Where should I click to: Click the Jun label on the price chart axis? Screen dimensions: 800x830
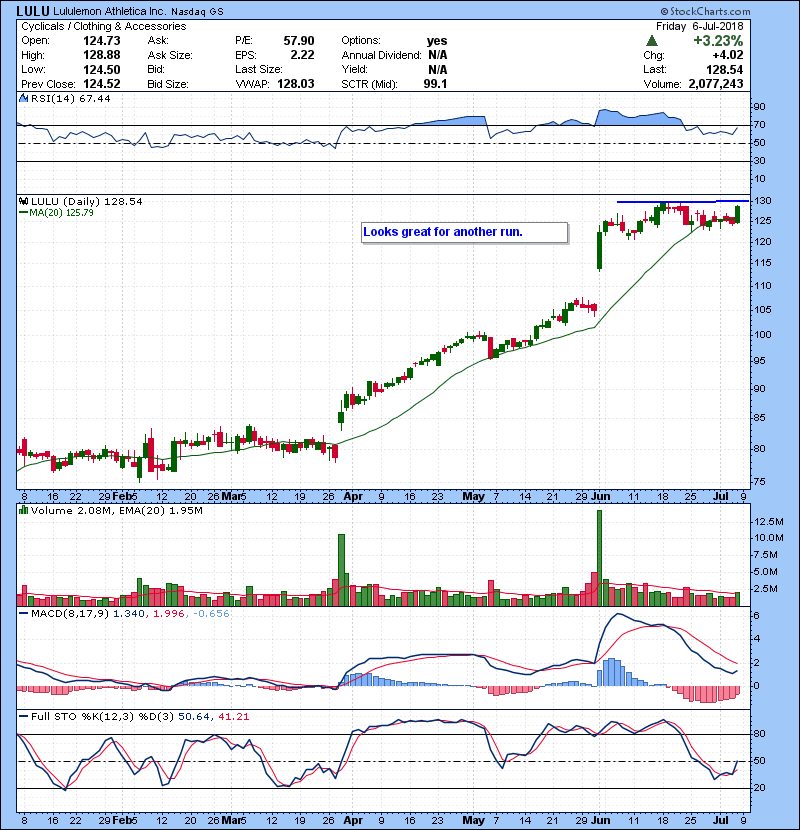click(601, 497)
